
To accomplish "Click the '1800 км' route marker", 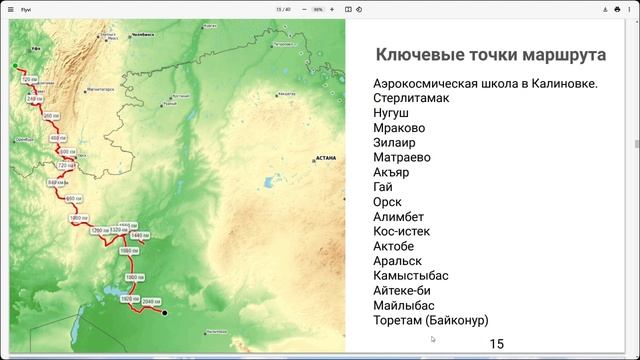I will pyautogui.click(x=135, y=278).
